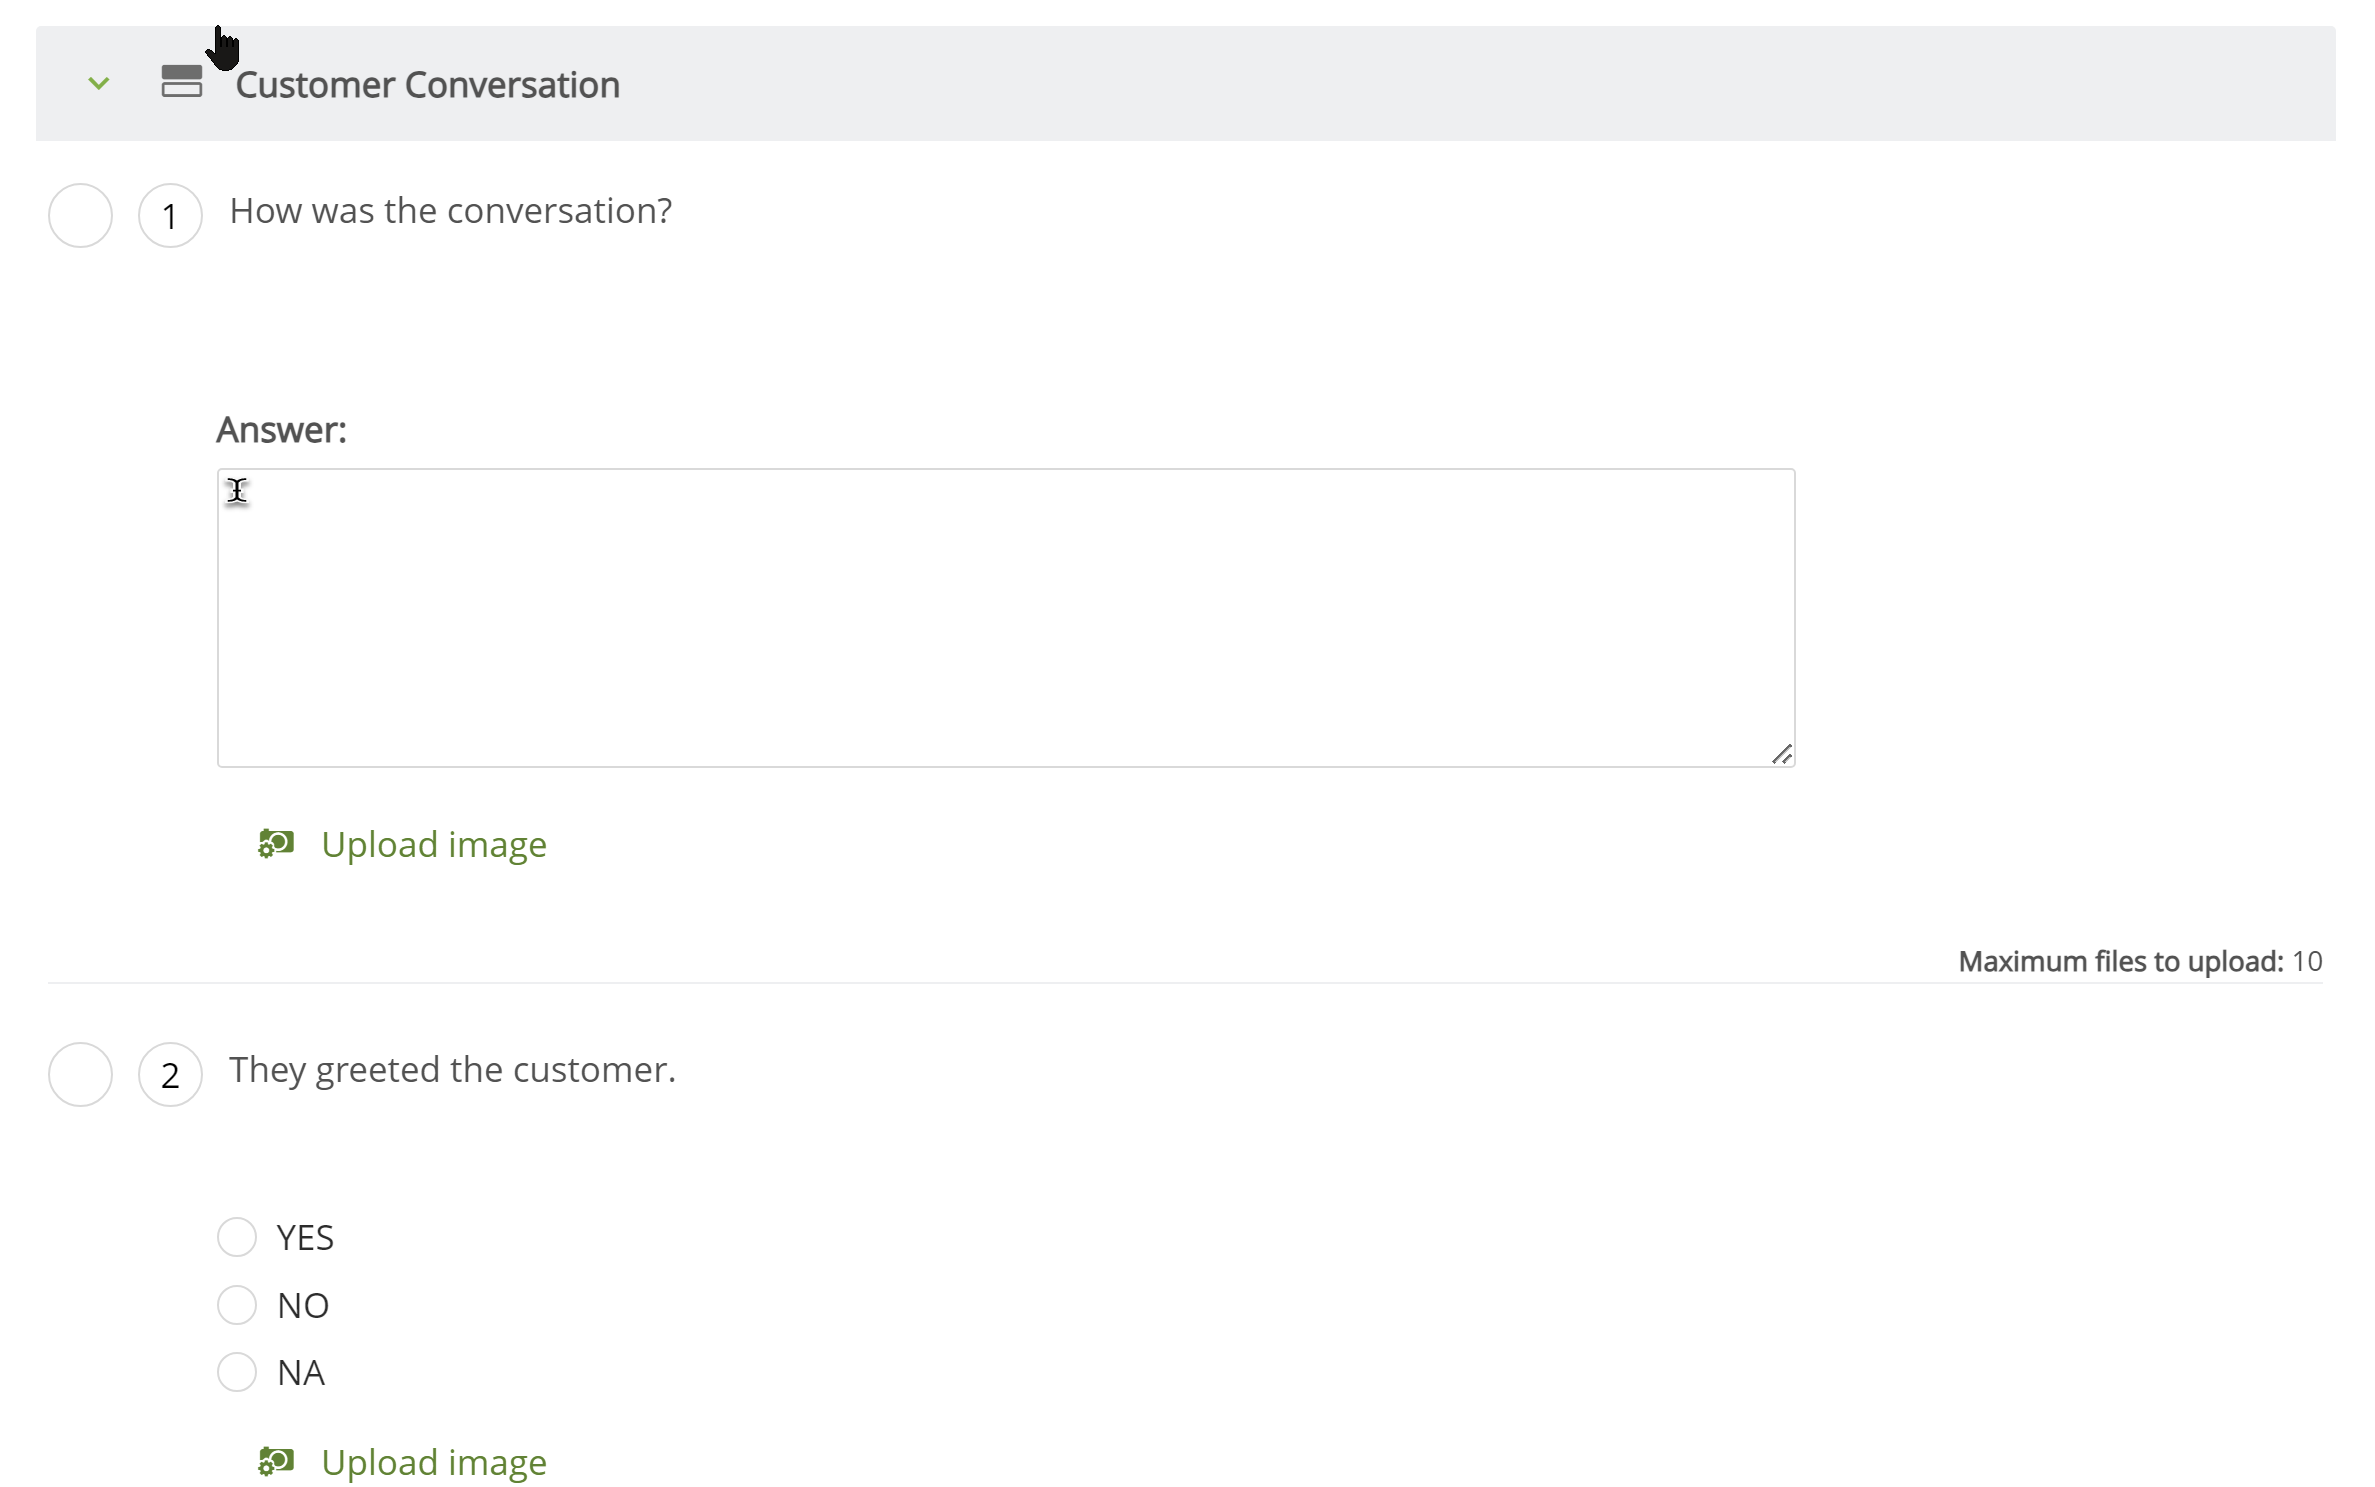Click the question number 2 badge
This screenshot has width=2375, height=1487.
170,1074
